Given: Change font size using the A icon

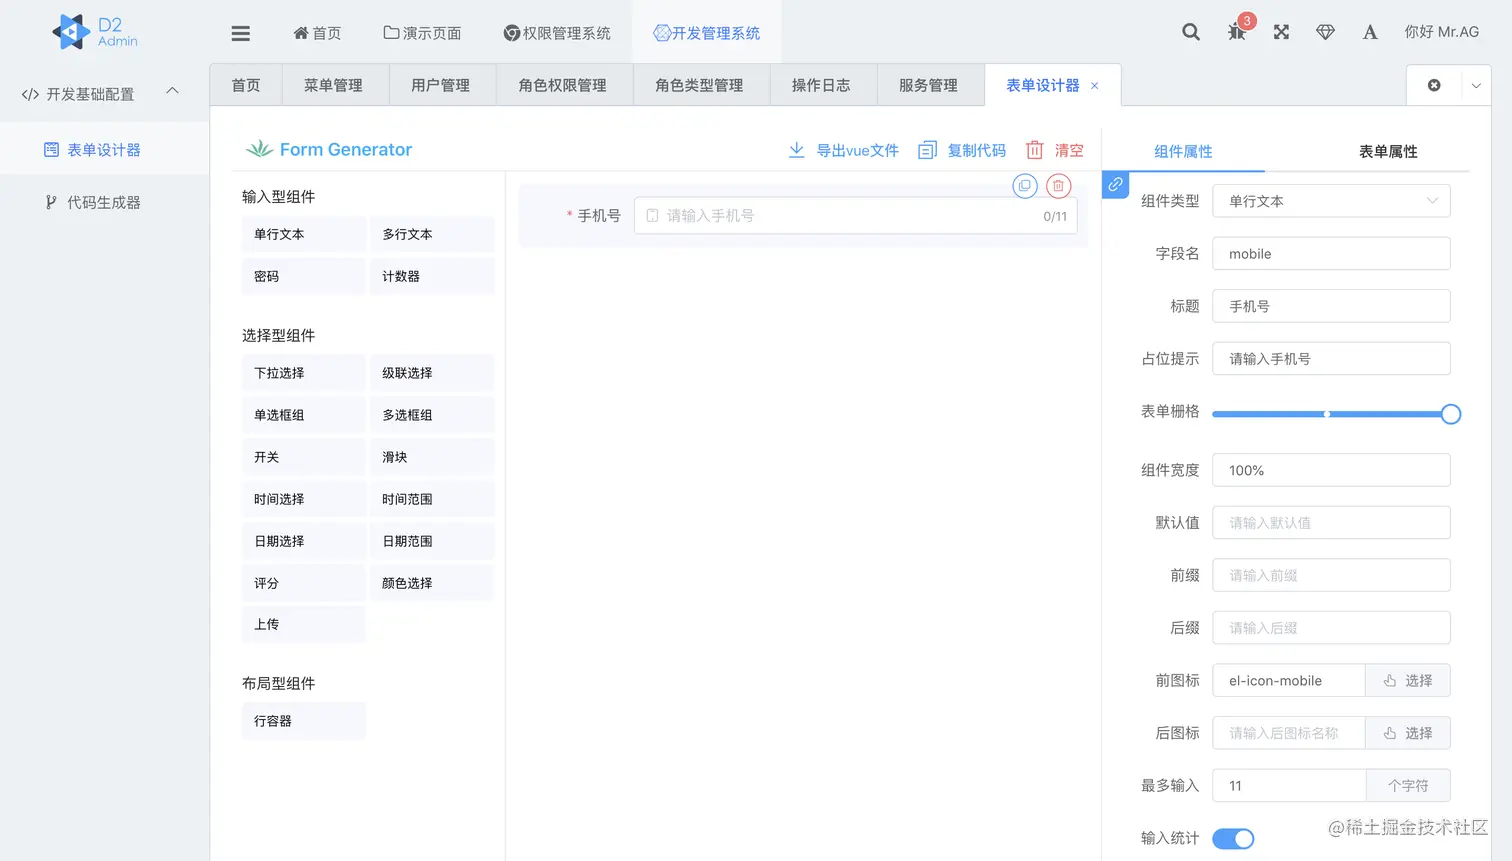Looking at the screenshot, I should pos(1370,32).
